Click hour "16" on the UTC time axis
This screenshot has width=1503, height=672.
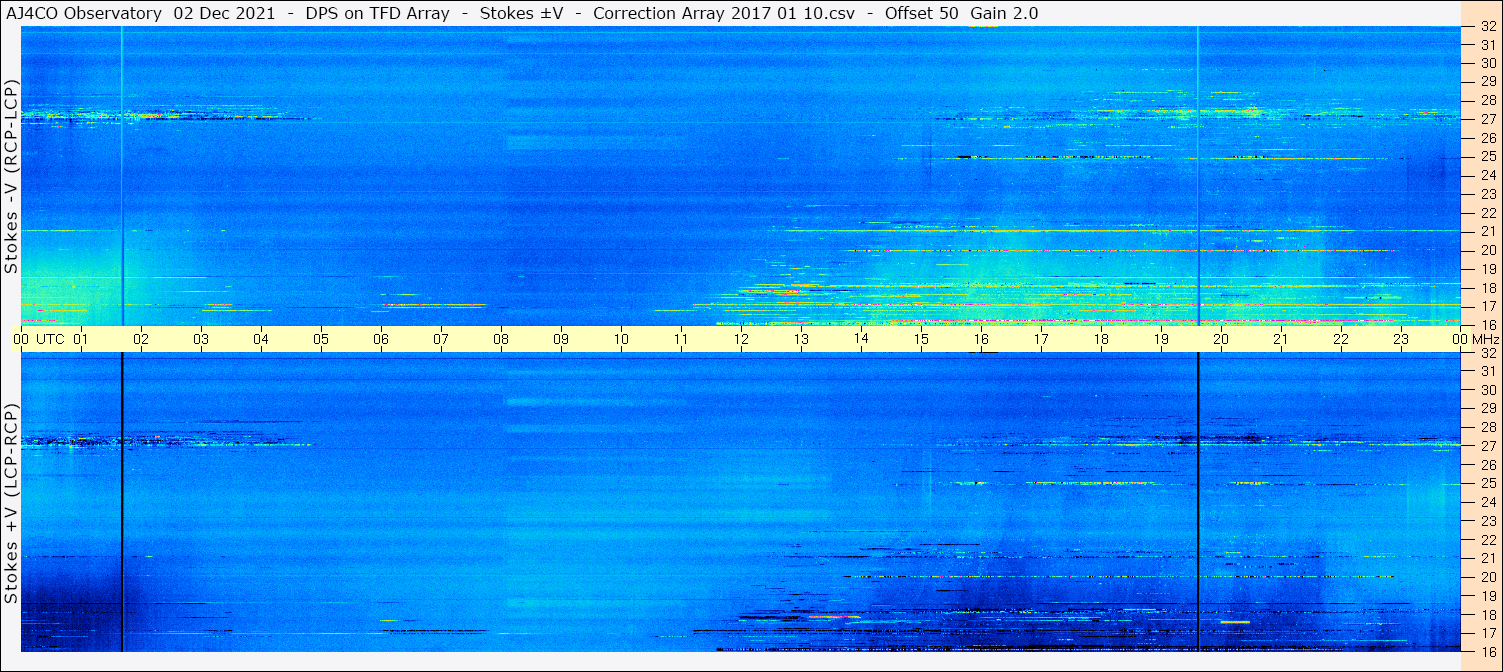(x=981, y=339)
